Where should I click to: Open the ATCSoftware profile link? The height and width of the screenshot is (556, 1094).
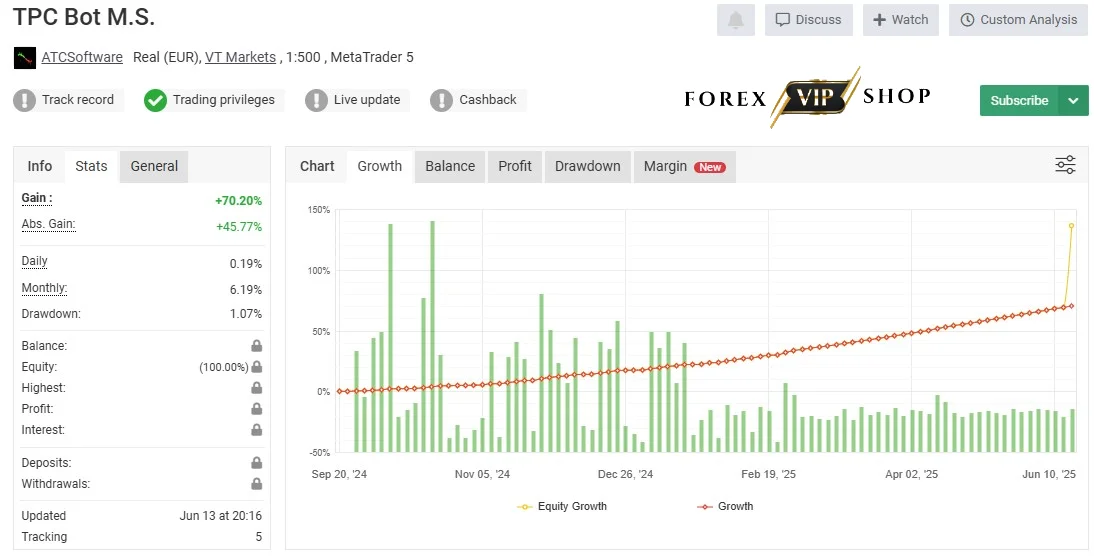82,57
